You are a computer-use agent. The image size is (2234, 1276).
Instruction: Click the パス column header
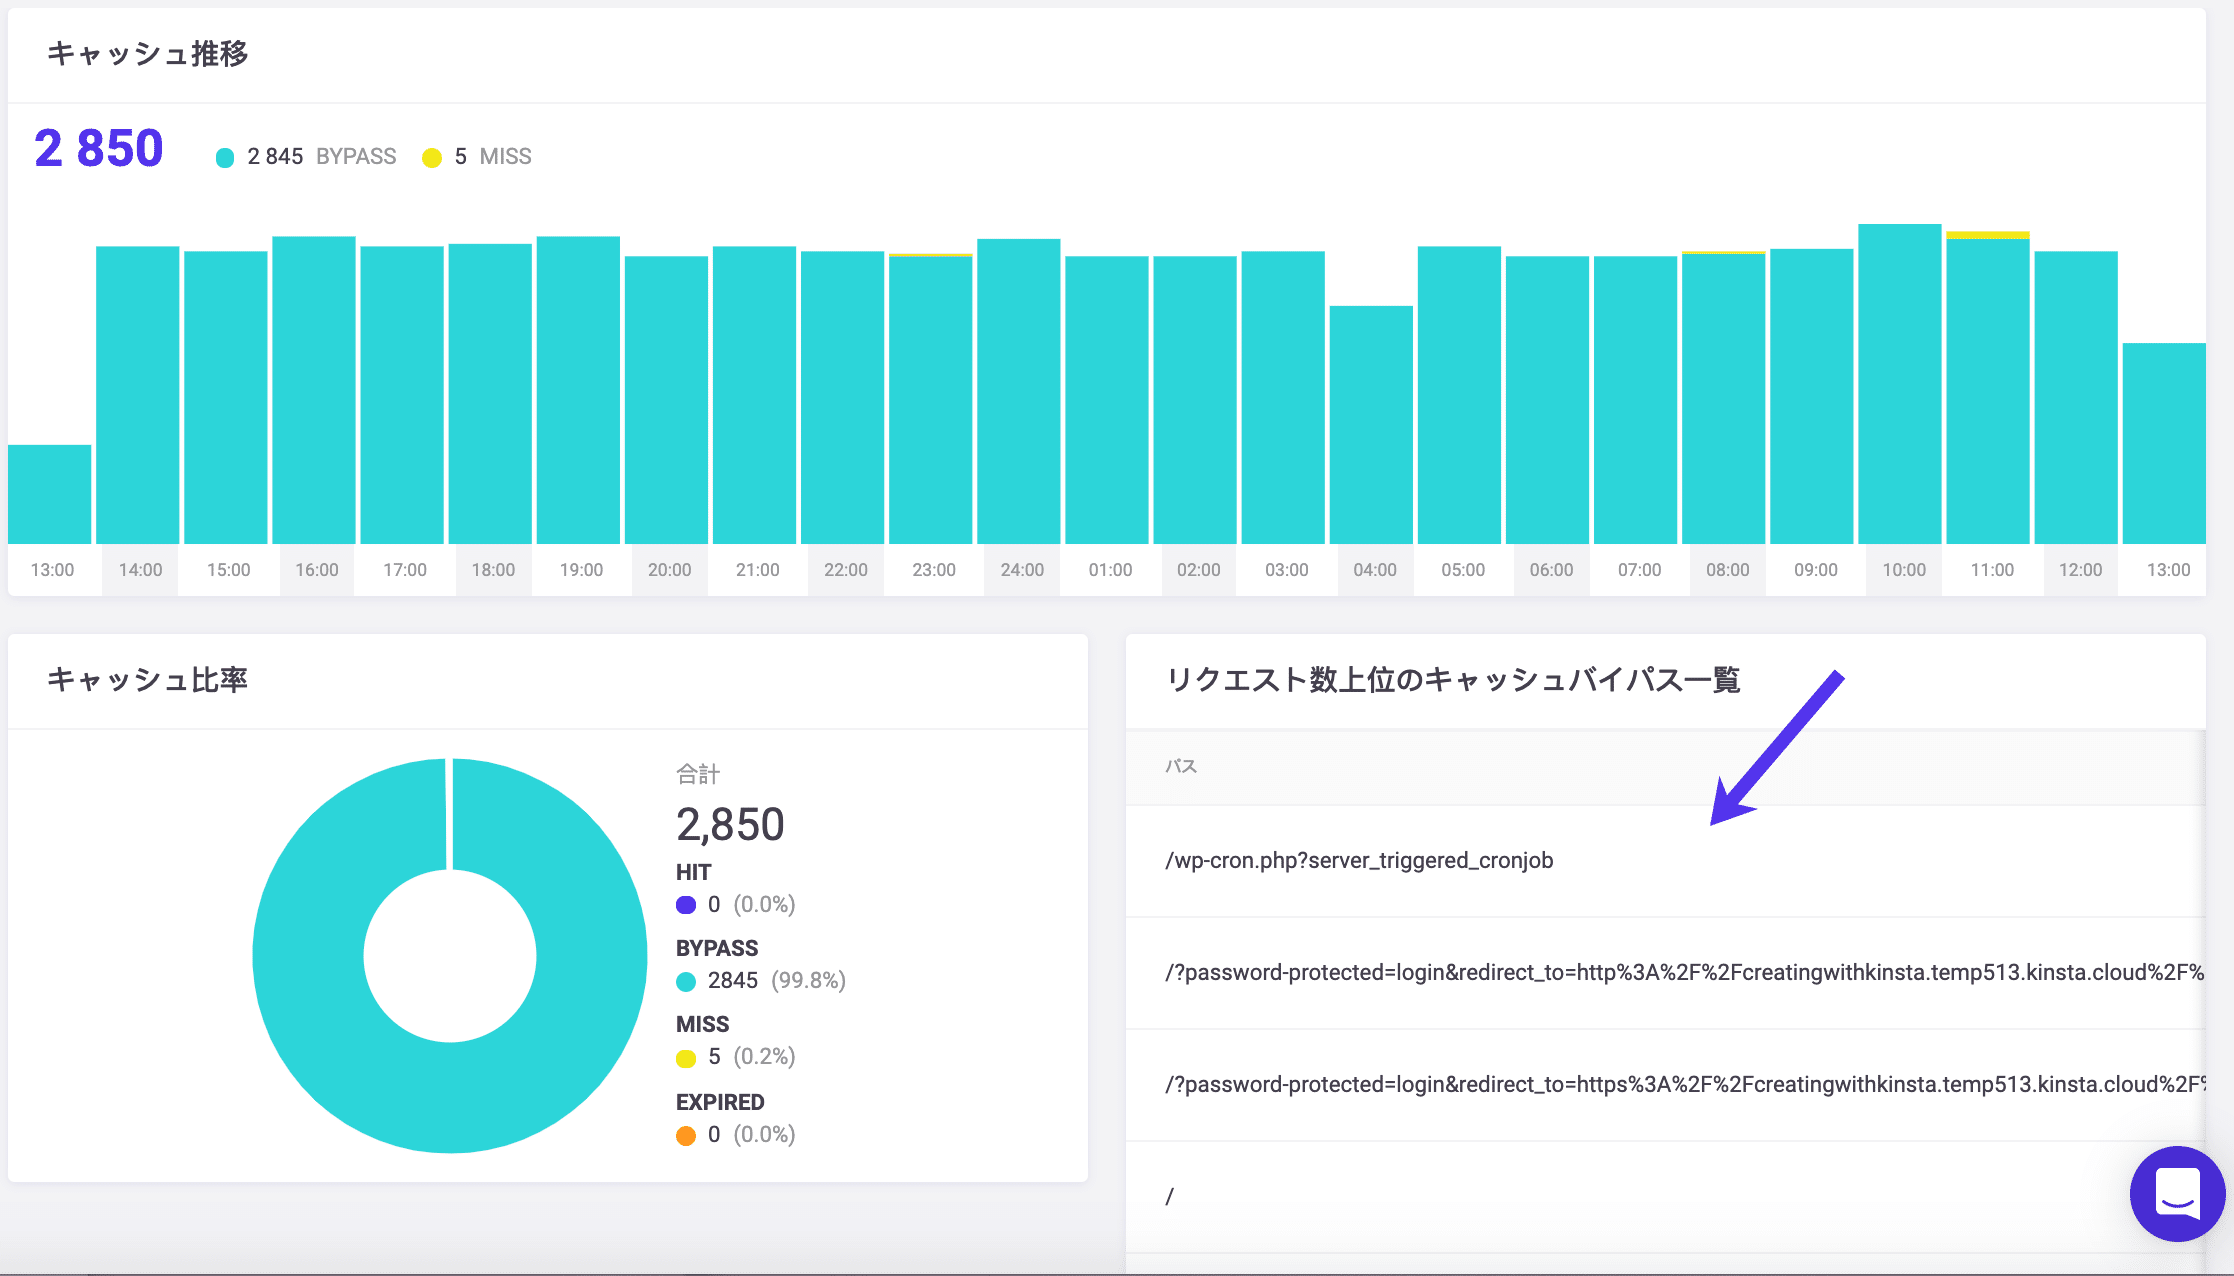(1181, 766)
